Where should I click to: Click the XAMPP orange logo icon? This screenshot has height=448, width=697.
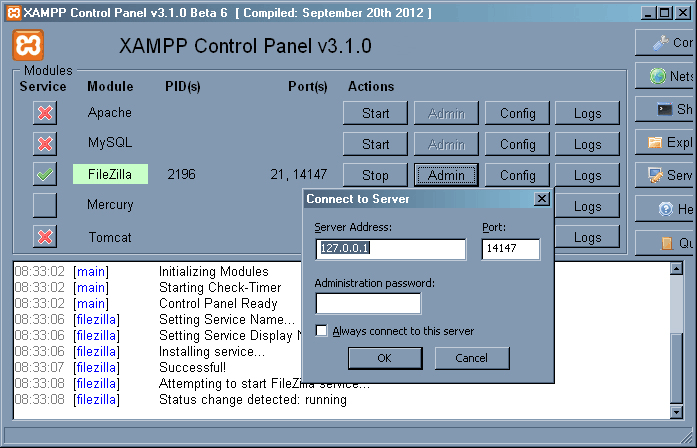pos(28,45)
